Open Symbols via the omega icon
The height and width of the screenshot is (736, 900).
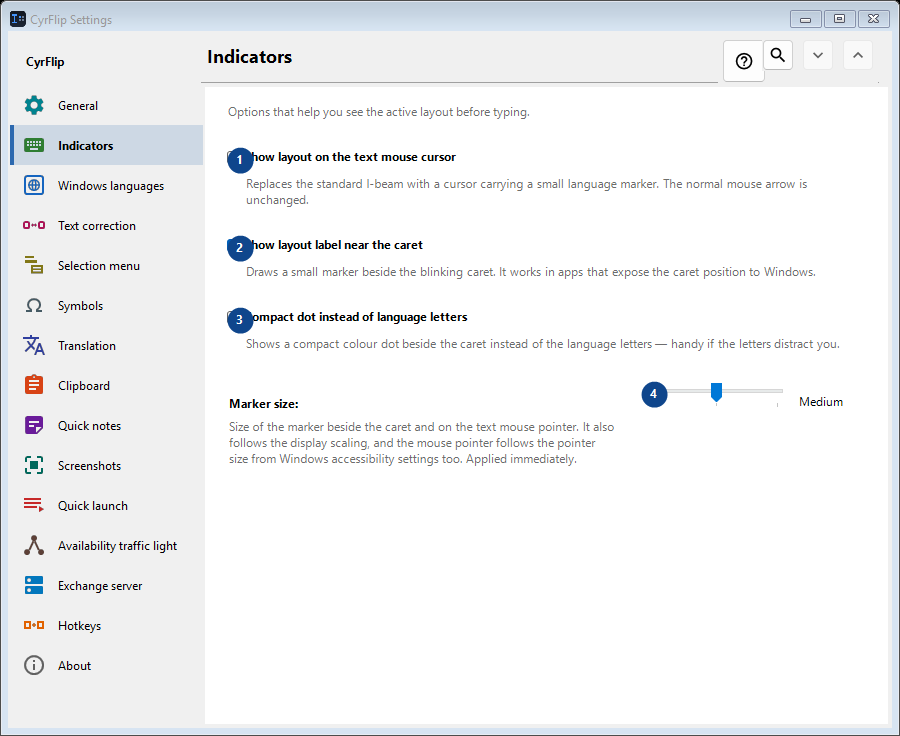[x=34, y=305]
